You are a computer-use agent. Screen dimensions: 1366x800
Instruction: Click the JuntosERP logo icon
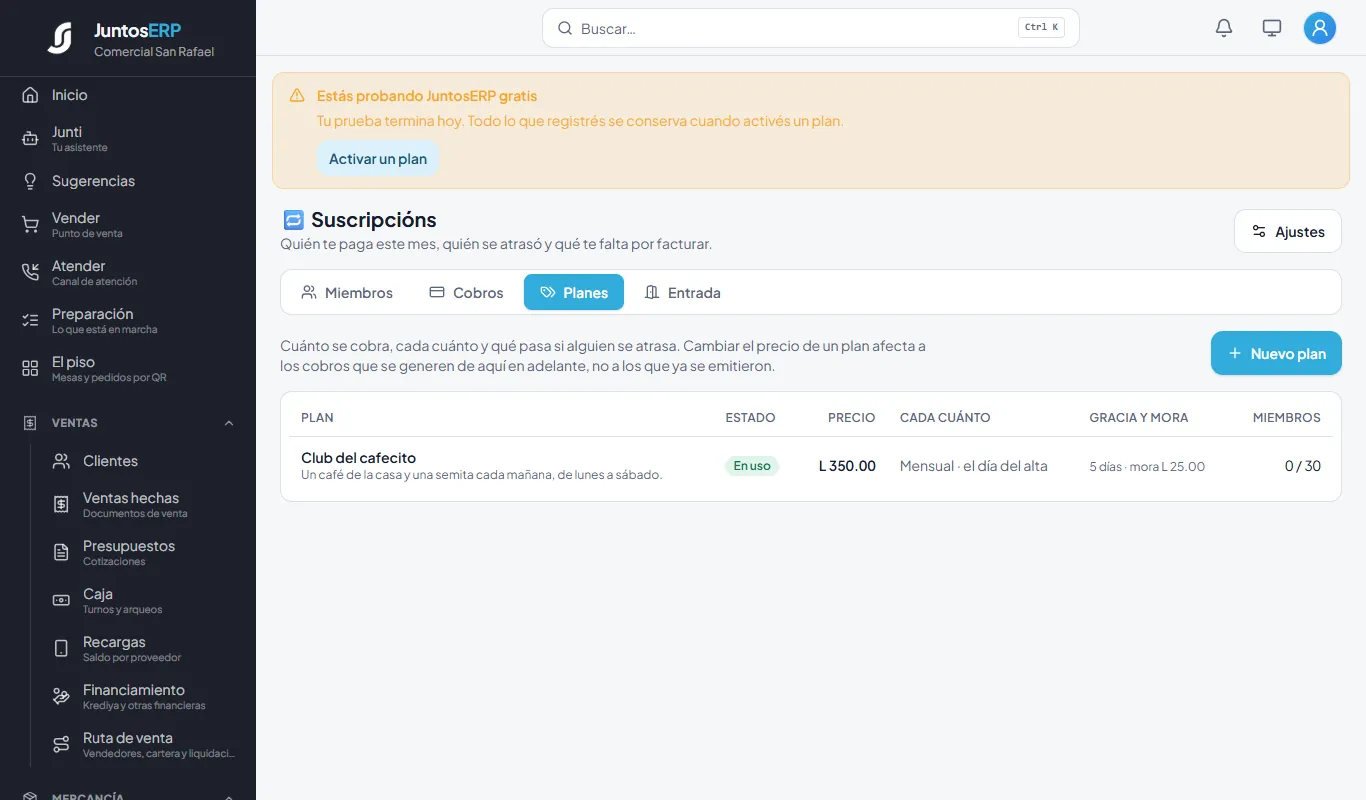tap(60, 38)
